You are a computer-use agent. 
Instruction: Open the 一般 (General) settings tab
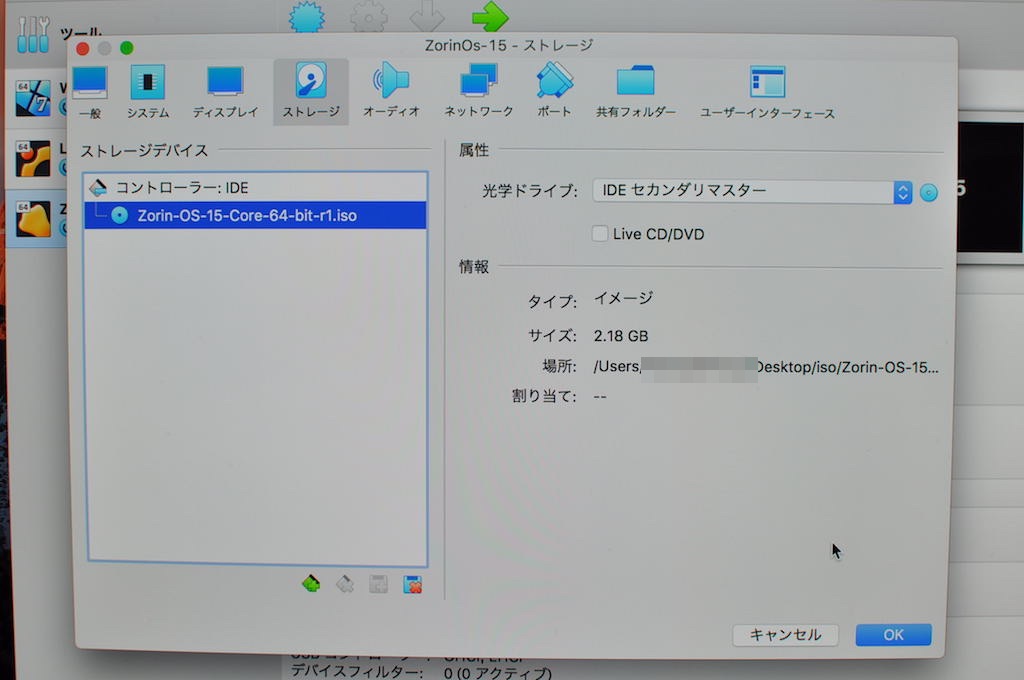[90, 92]
